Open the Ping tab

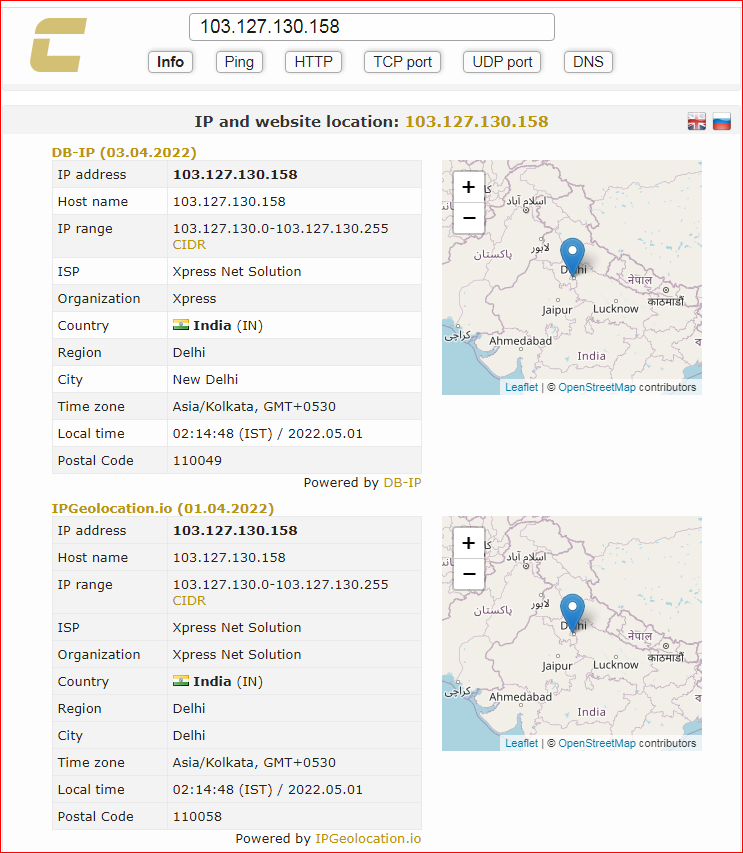click(x=239, y=62)
